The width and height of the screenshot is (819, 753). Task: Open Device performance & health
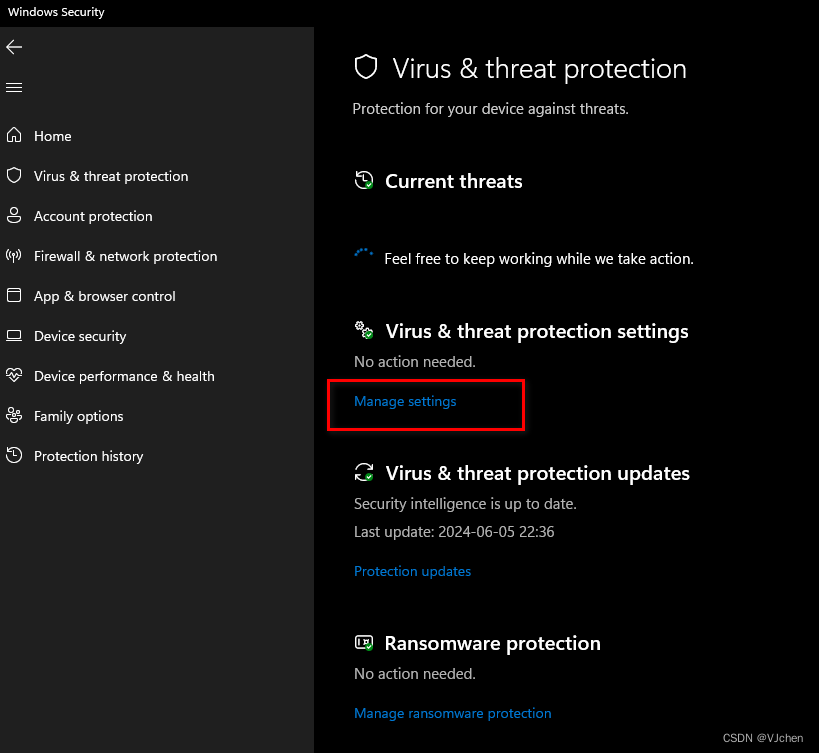[124, 376]
